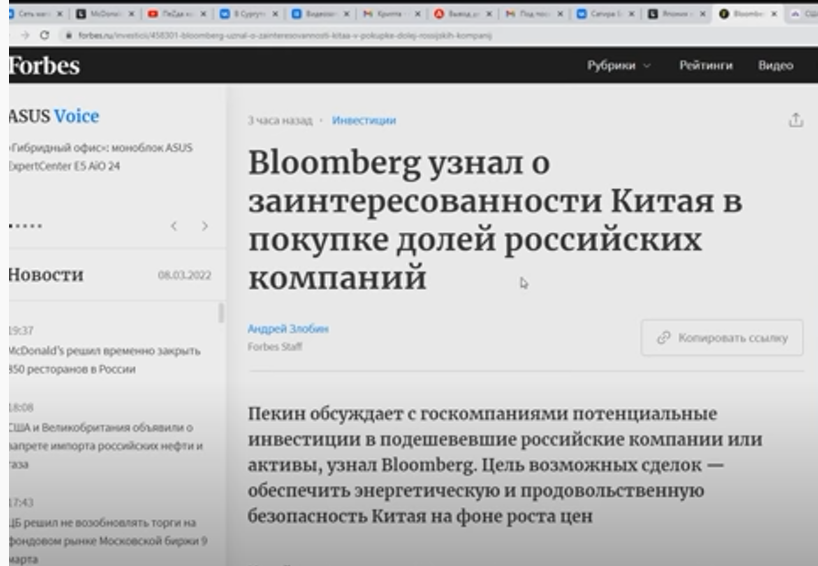
Task: Show the previous ASUS Voice slide
Action: click(x=173, y=226)
